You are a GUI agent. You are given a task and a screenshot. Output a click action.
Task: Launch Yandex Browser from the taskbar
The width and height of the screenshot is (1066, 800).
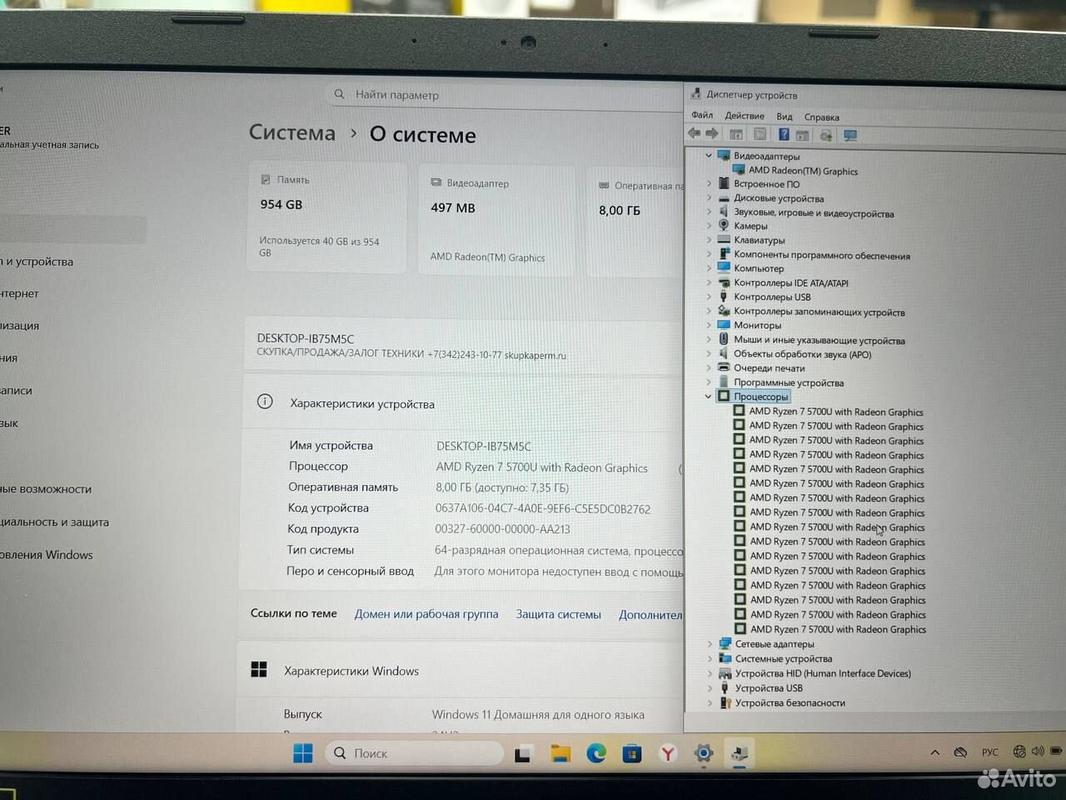[668, 754]
